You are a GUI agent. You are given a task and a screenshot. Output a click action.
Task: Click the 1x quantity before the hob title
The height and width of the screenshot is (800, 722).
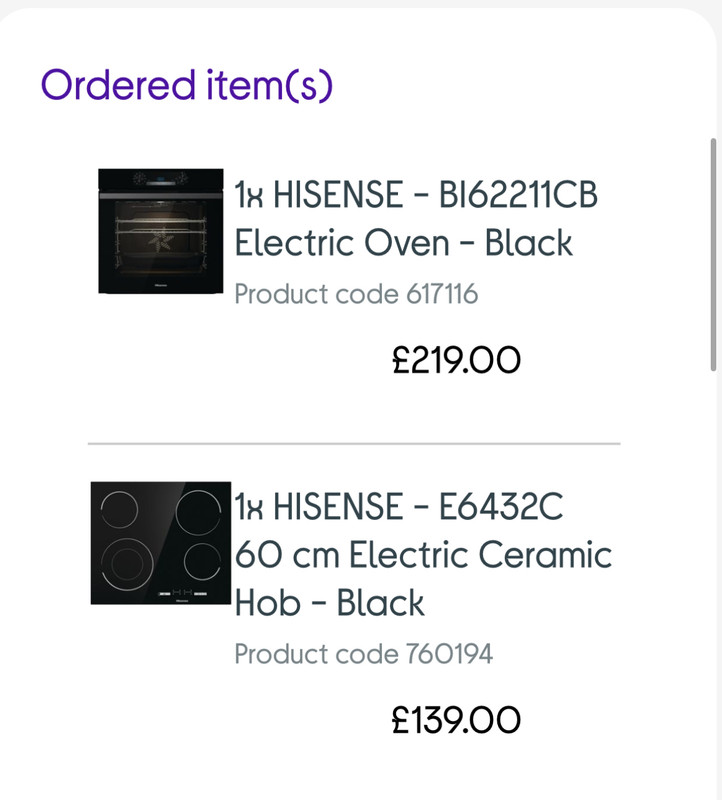point(248,507)
